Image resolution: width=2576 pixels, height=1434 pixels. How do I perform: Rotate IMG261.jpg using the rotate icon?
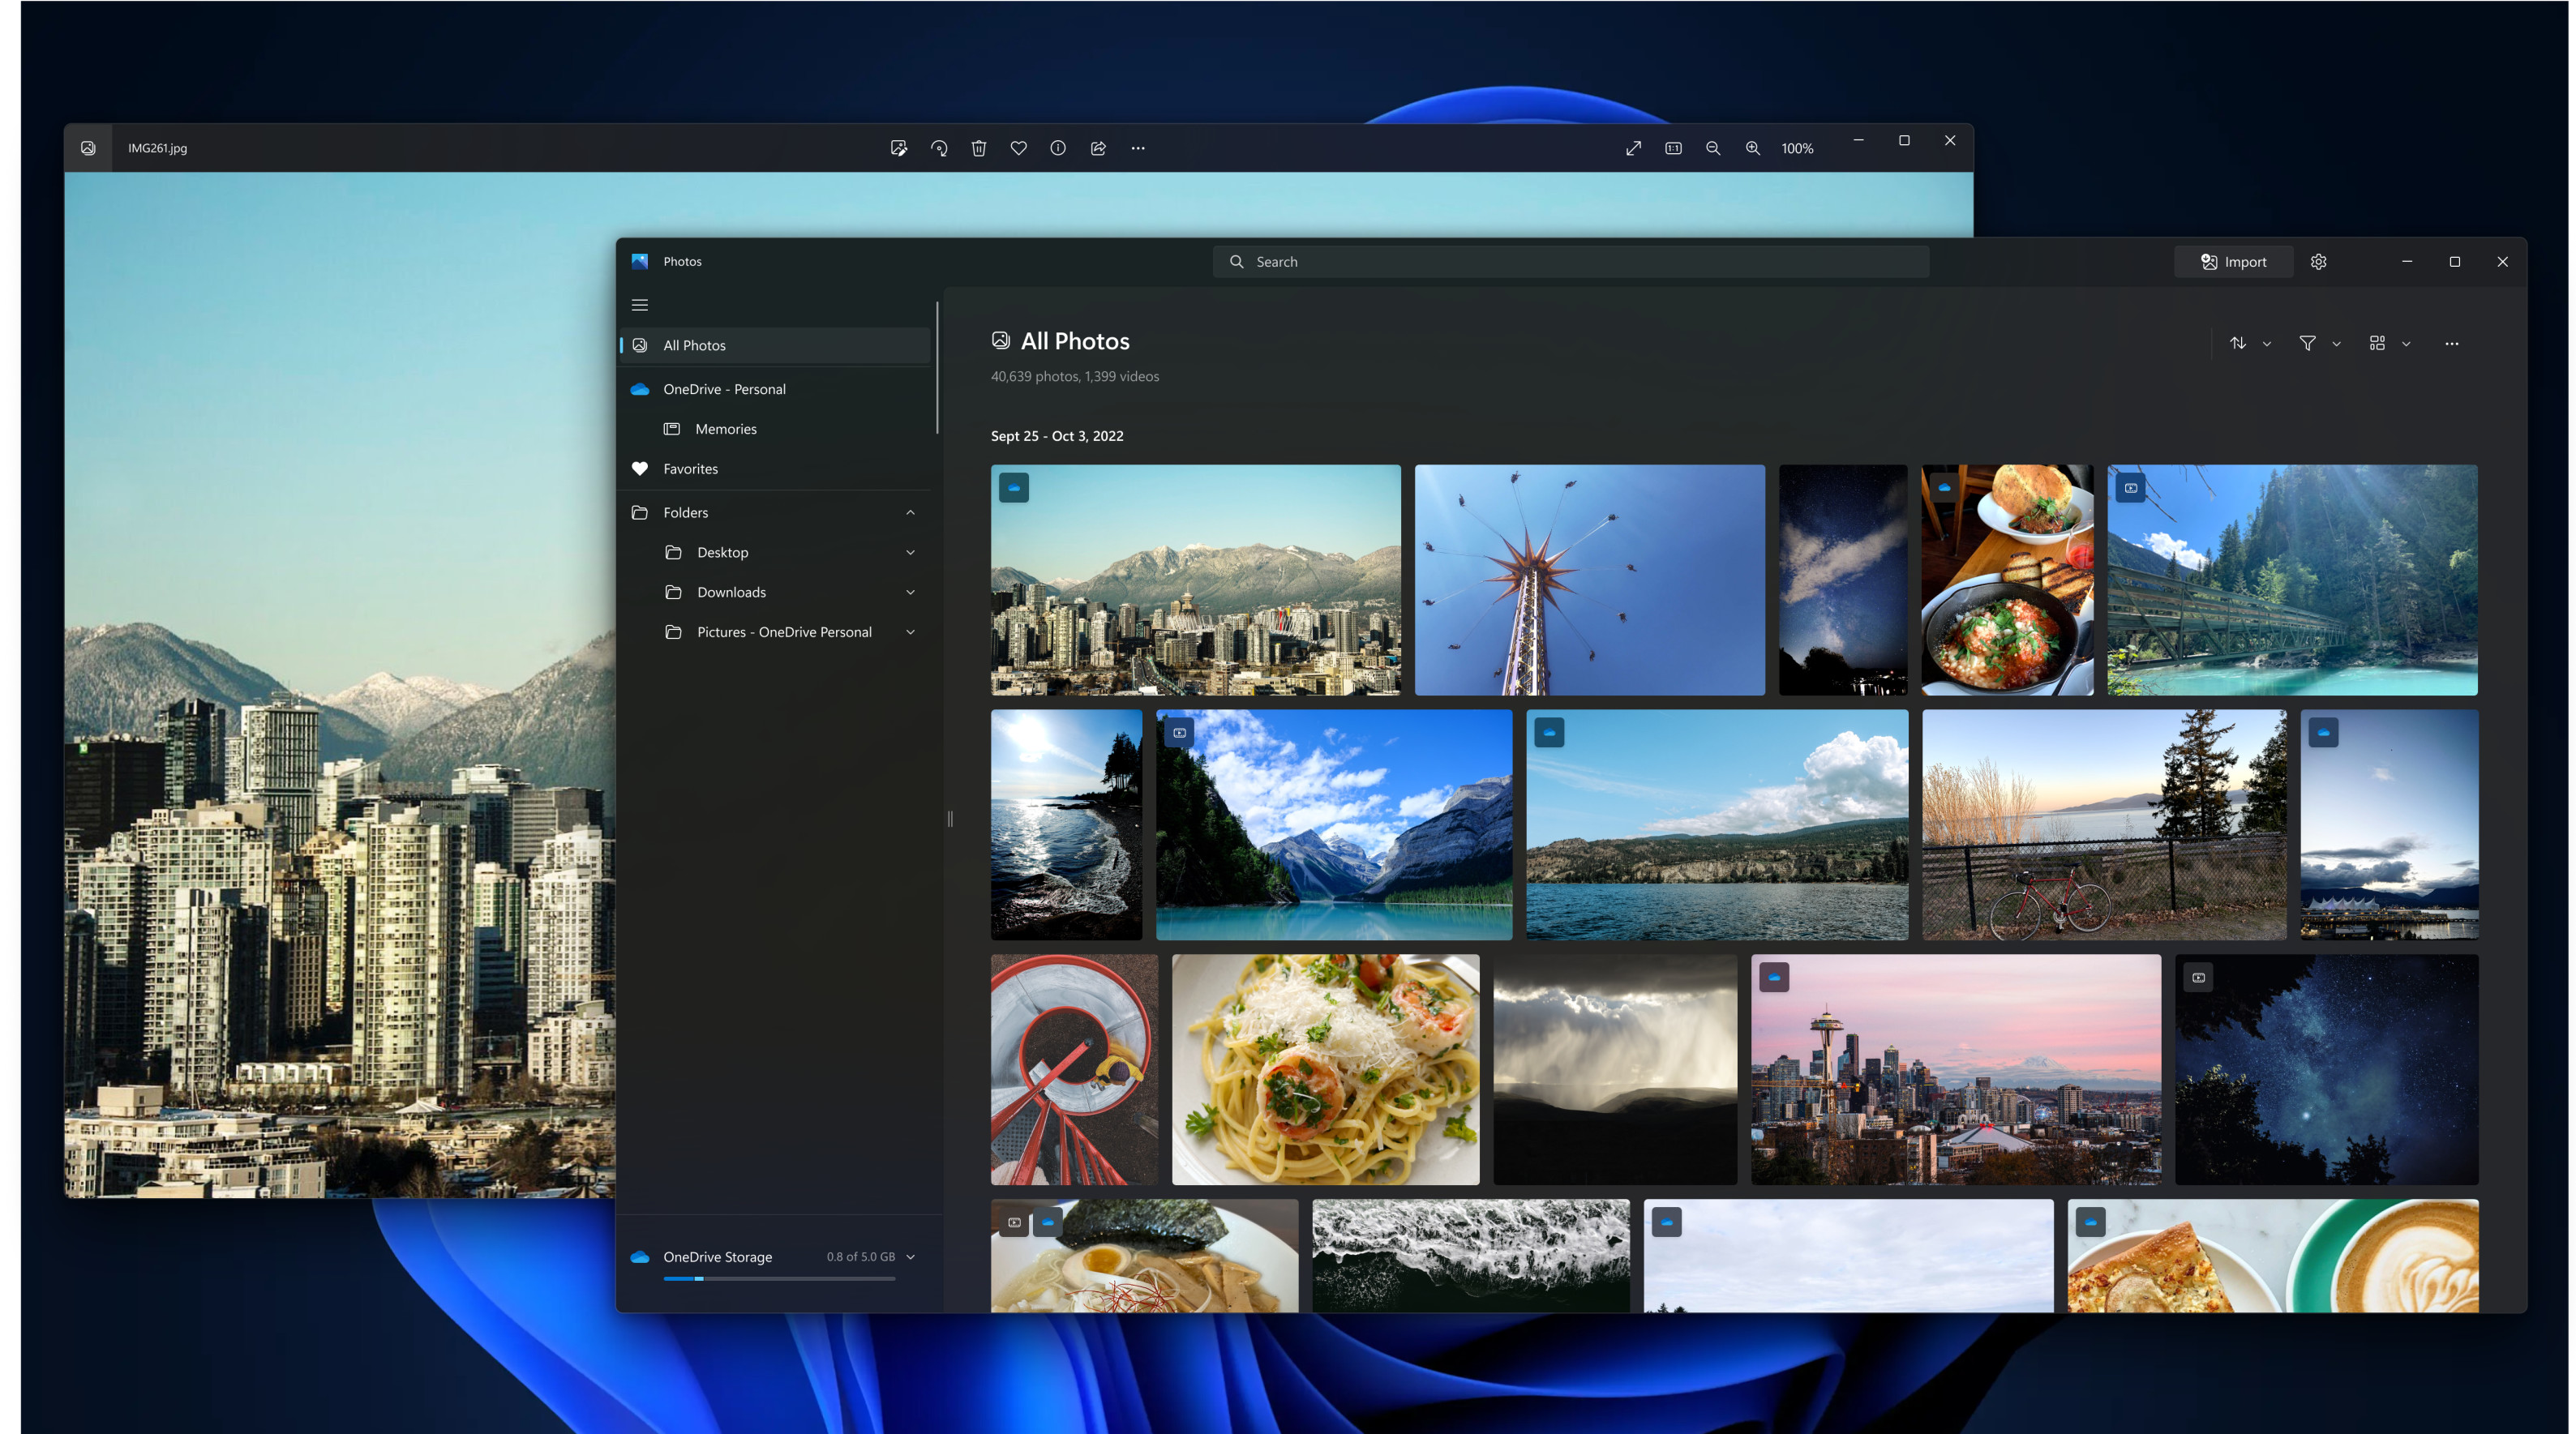pyautogui.click(x=938, y=148)
